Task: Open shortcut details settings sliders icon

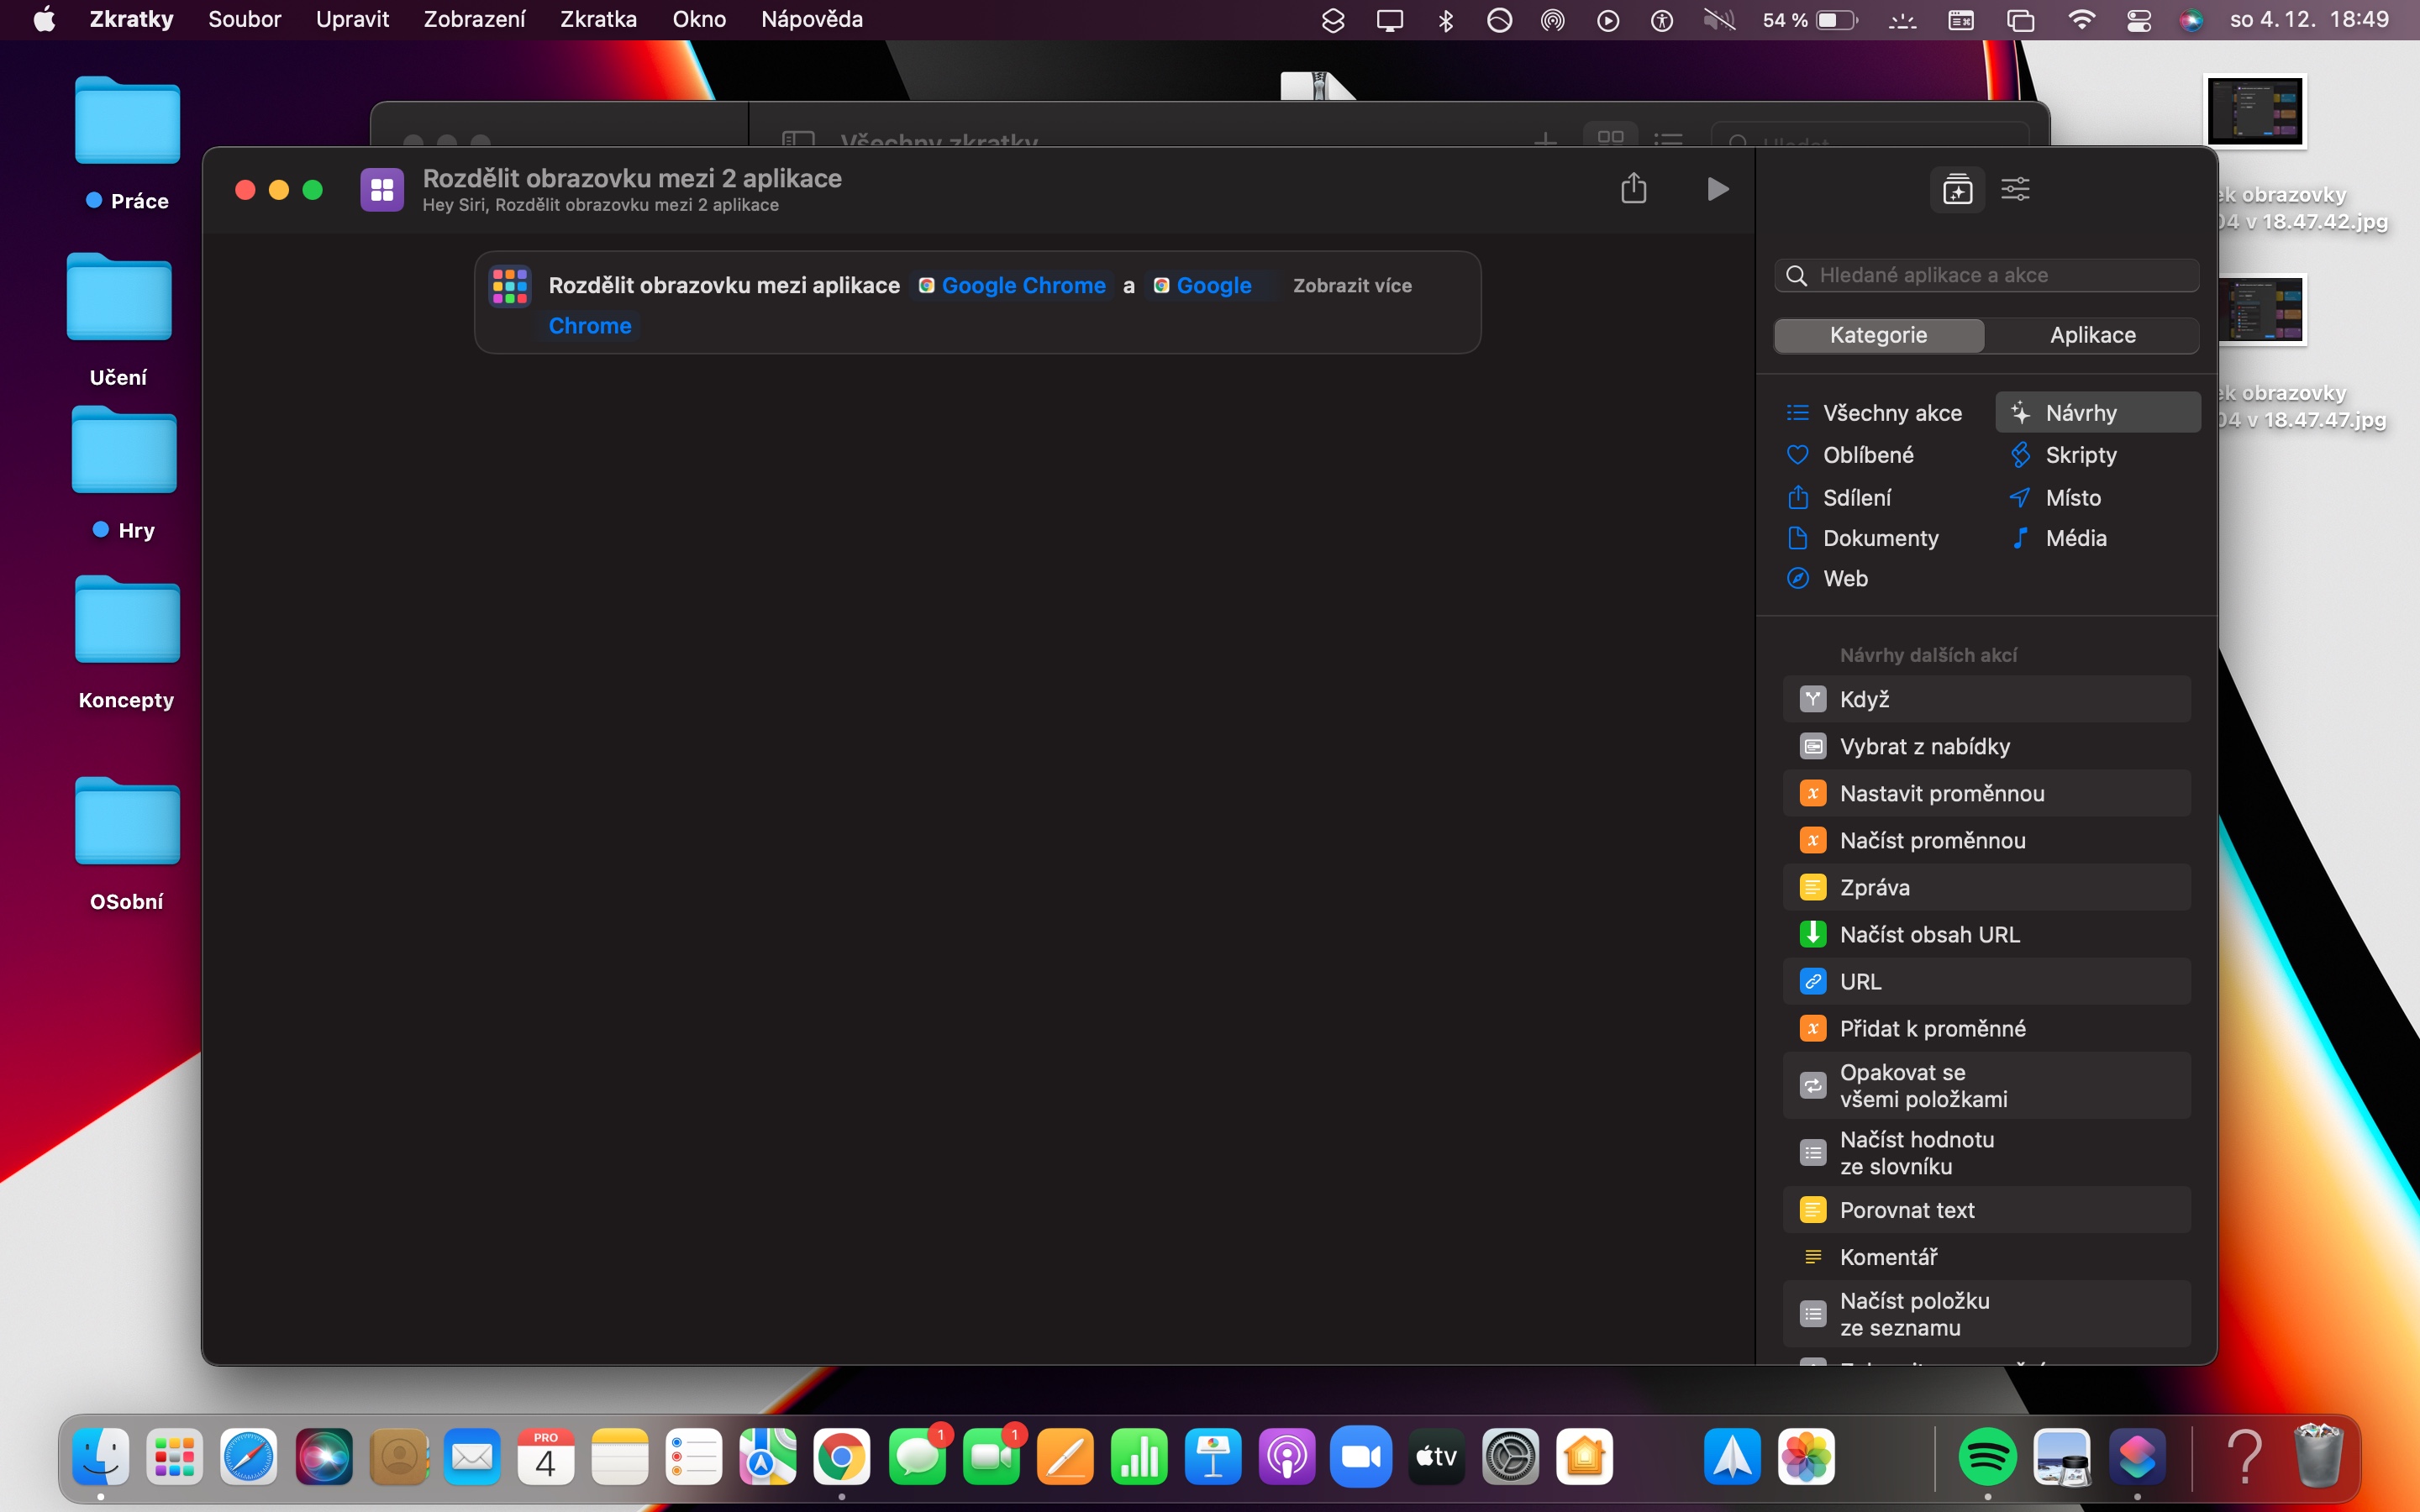Action: coord(2015,189)
